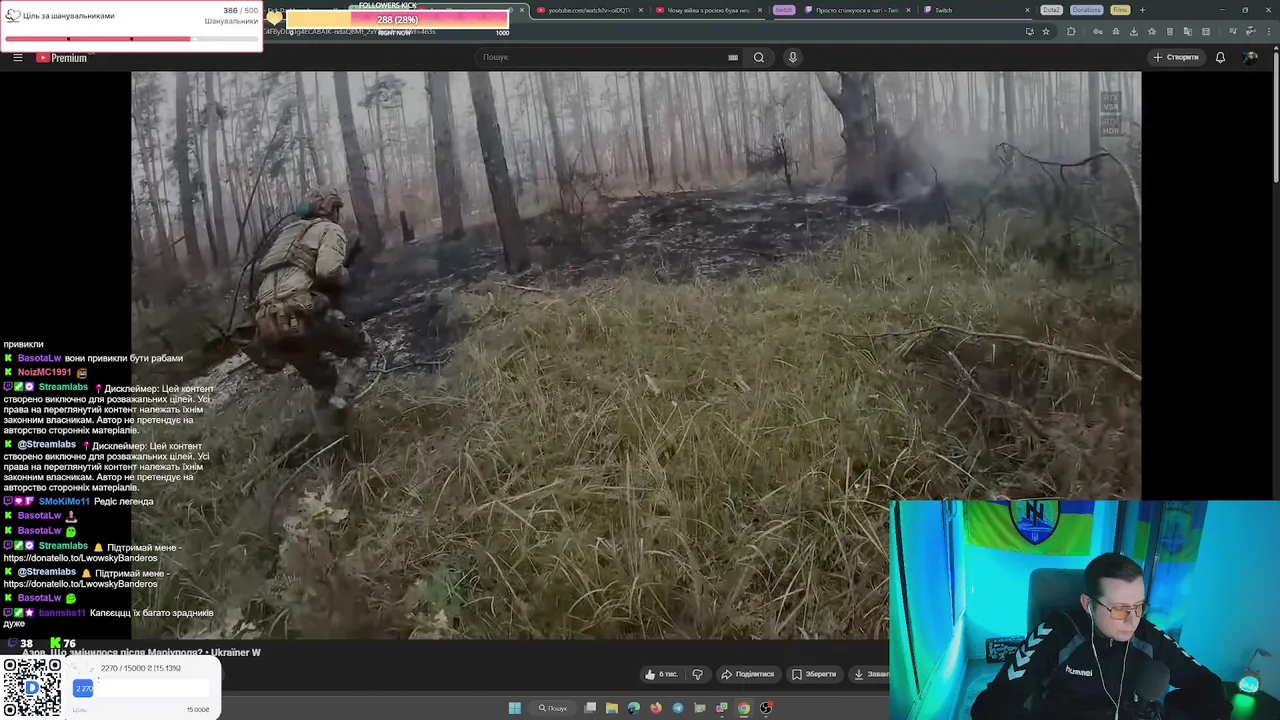Screen dimensions: 1280x720
Task: Launch Microsoft Edge from the taskbar
Action: [x=634, y=708]
